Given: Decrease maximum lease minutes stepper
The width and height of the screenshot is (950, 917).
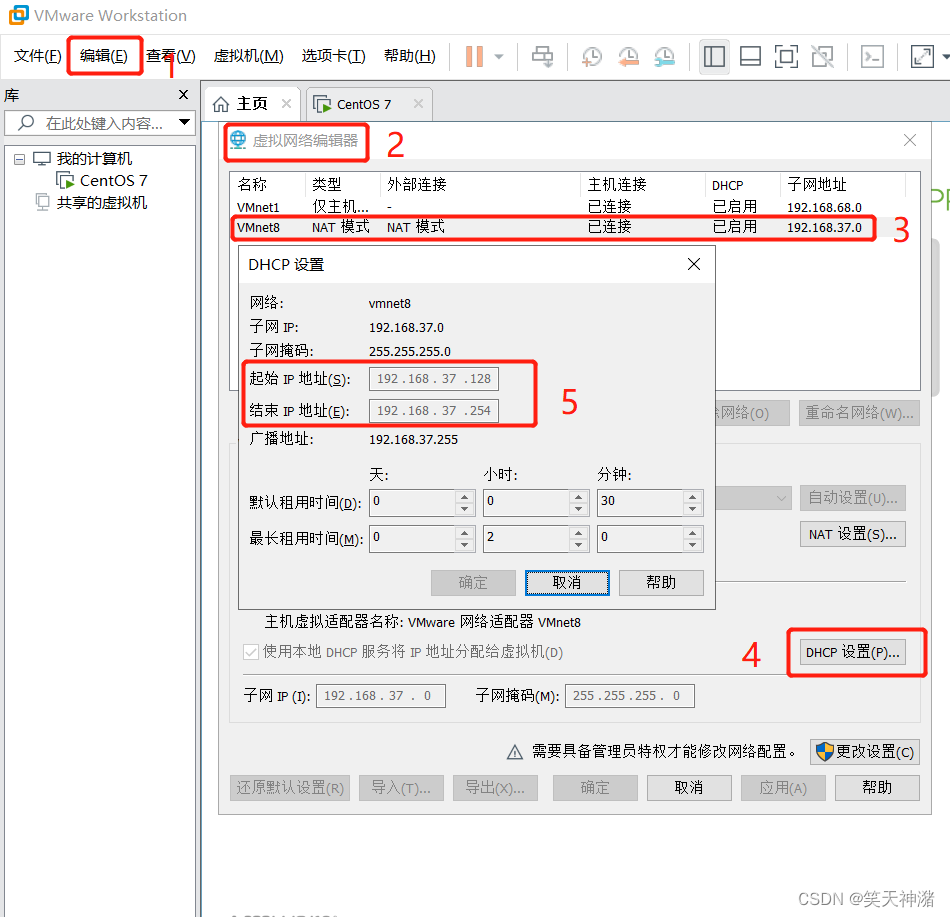Looking at the screenshot, I should pyautogui.click(x=693, y=546).
